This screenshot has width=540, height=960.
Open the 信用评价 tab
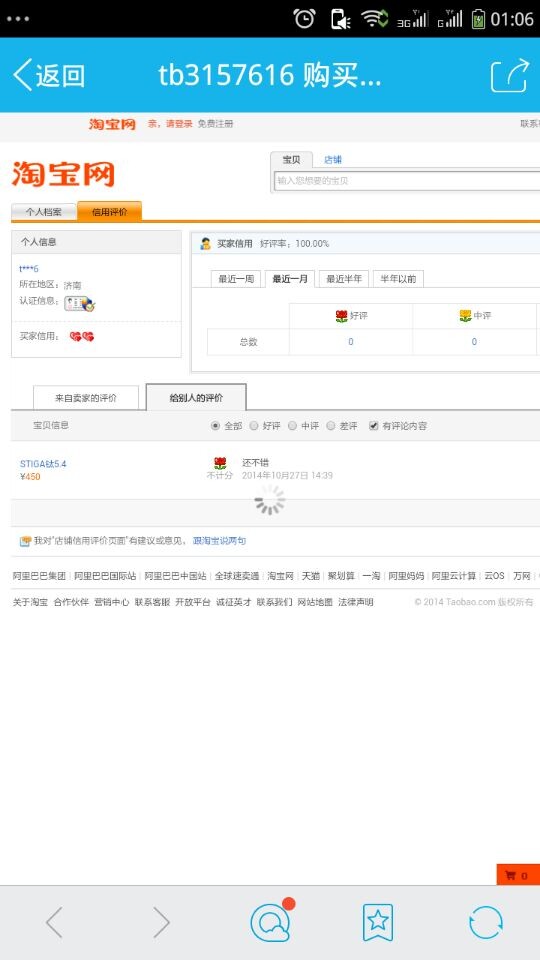110,211
